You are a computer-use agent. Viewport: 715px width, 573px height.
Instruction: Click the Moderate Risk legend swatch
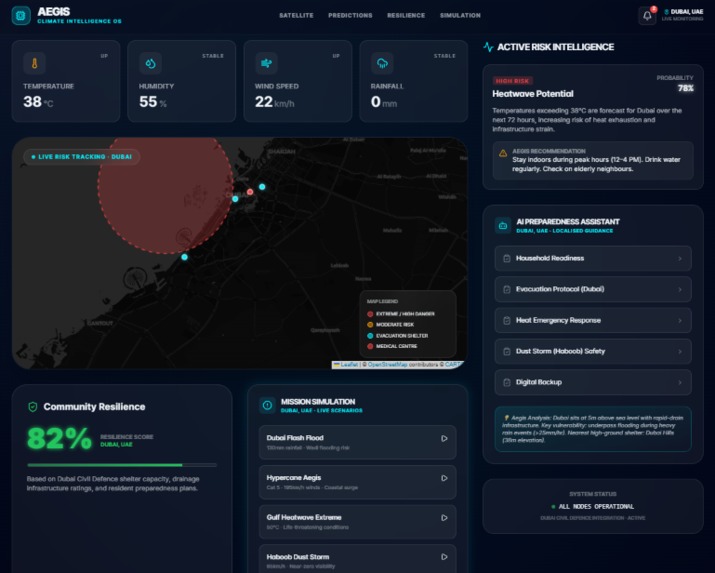pyautogui.click(x=370, y=325)
